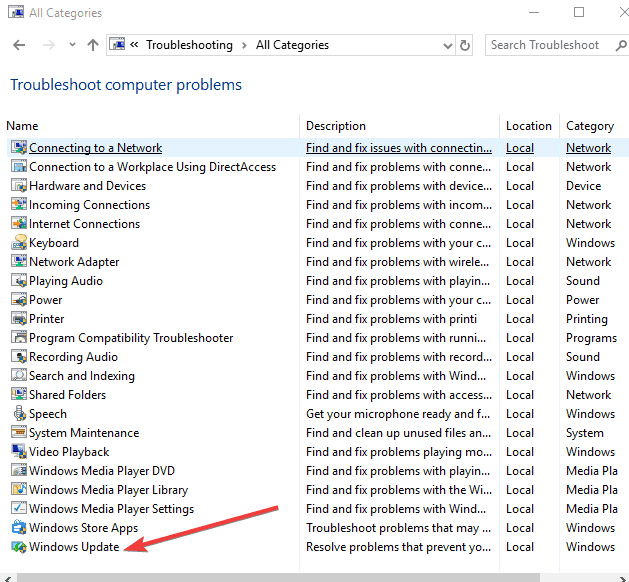Screen dimensions: 629x582
Task: Click the Network Adapter icon
Action: pos(19,262)
